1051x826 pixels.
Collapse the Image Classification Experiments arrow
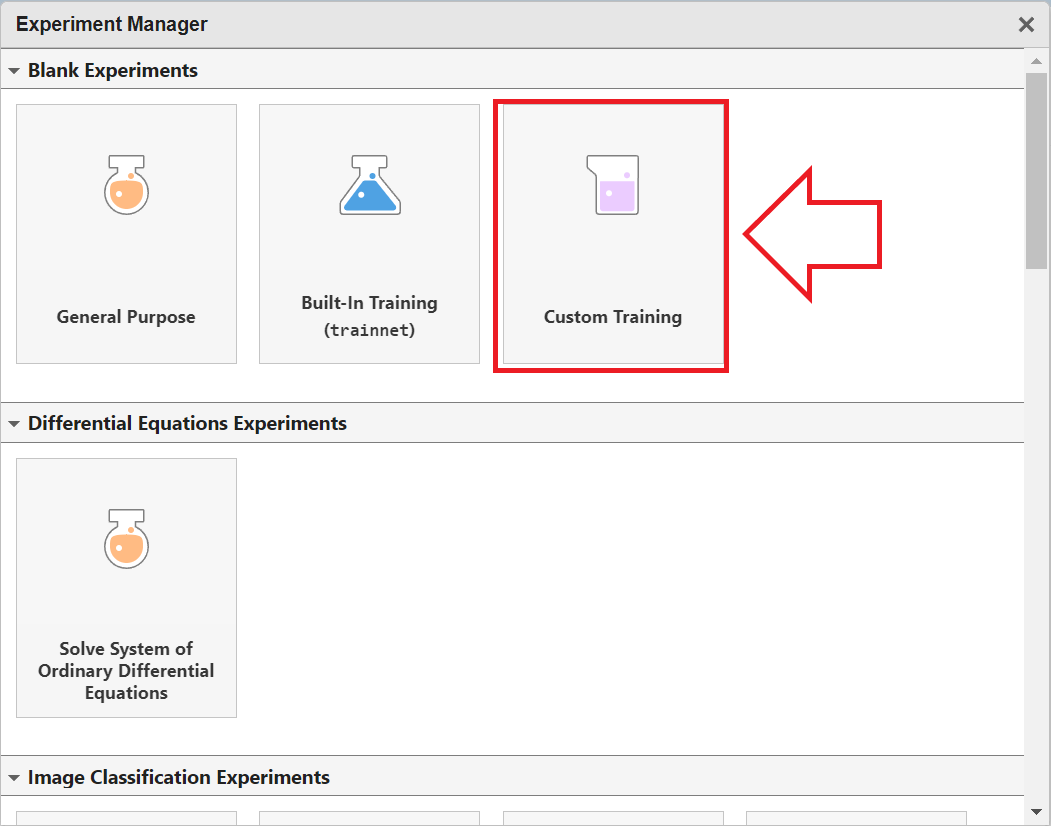point(13,778)
